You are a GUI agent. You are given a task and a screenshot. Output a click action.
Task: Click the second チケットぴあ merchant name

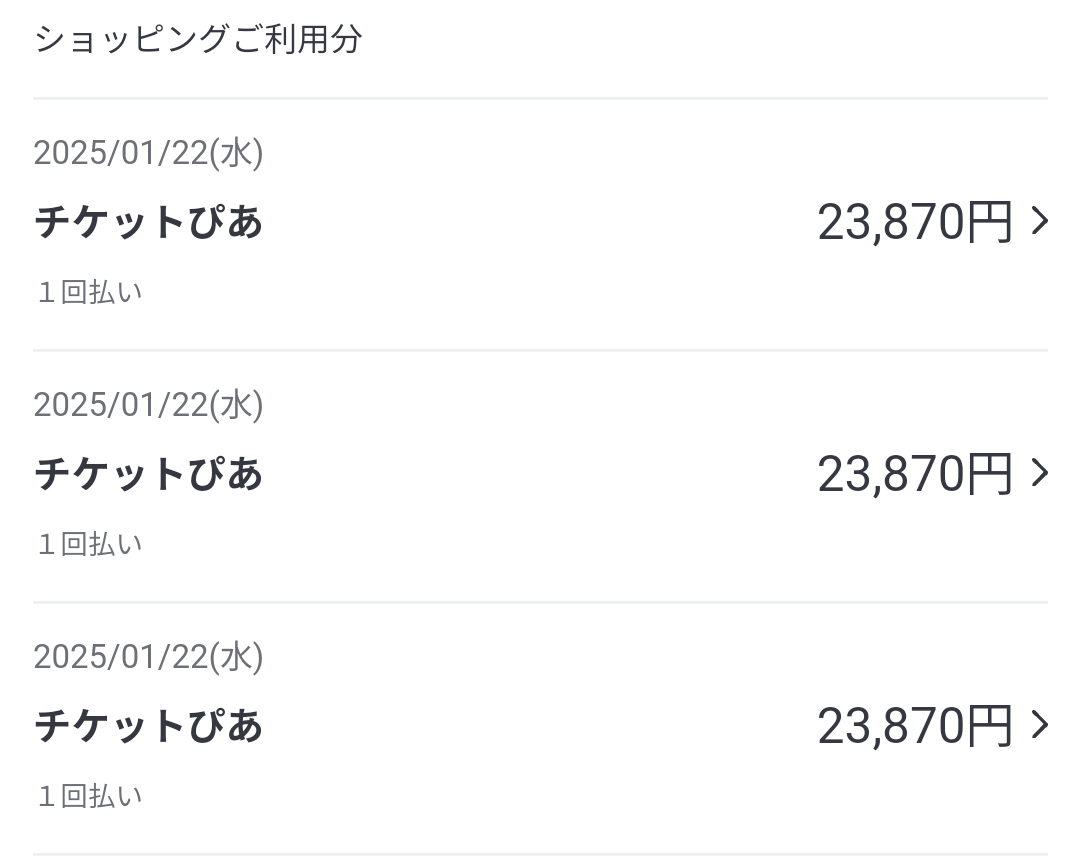[x=149, y=474]
